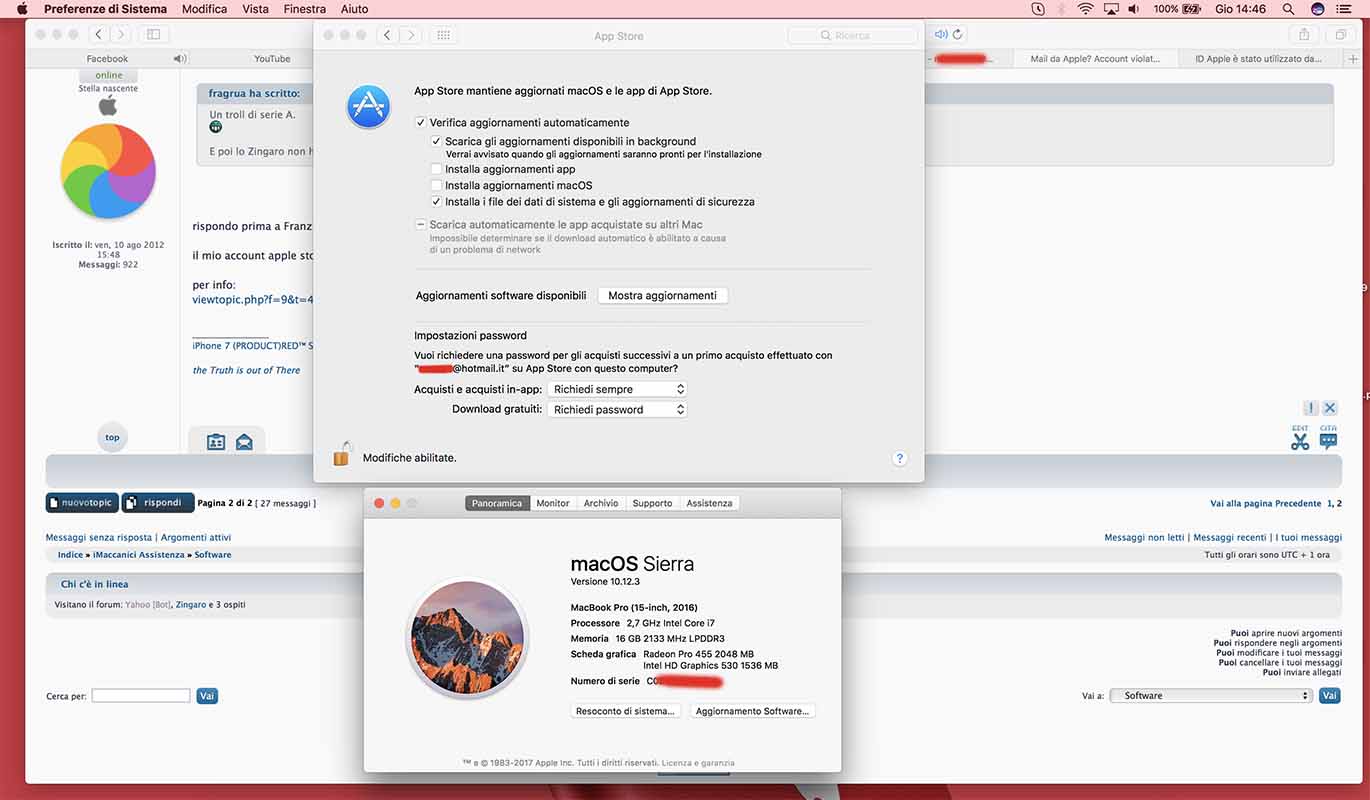Click the user profile card icon
Image resolution: width=1370 pixels, height=800 pixels.
pyautogui.click(x=216, y=441)
